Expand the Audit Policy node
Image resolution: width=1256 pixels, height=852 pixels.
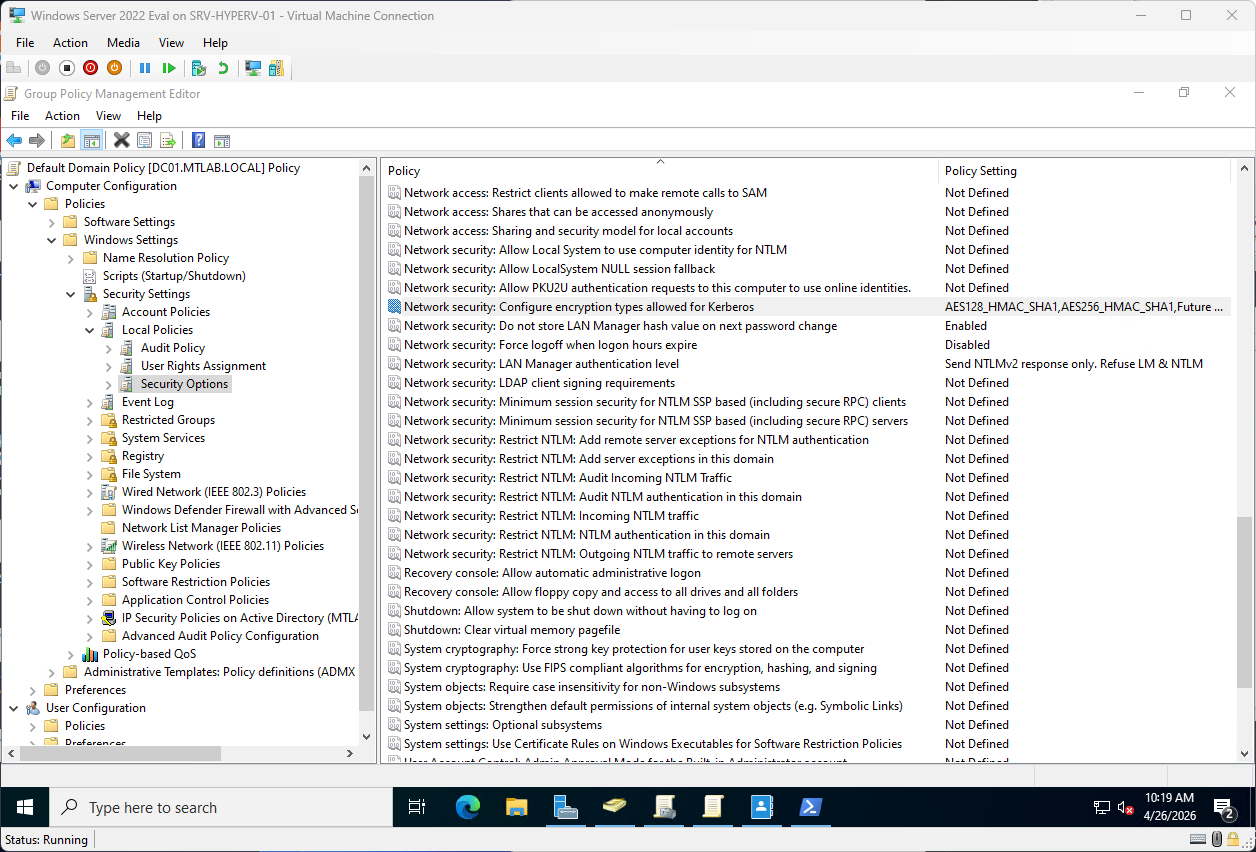(x=109, y=348)
